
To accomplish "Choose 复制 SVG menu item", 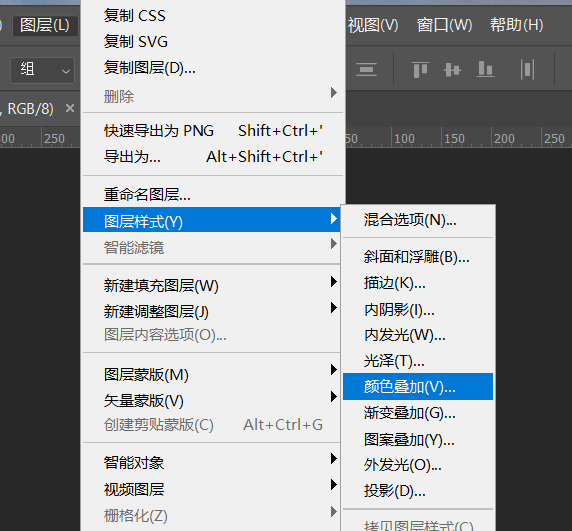I will click(213, 42).
